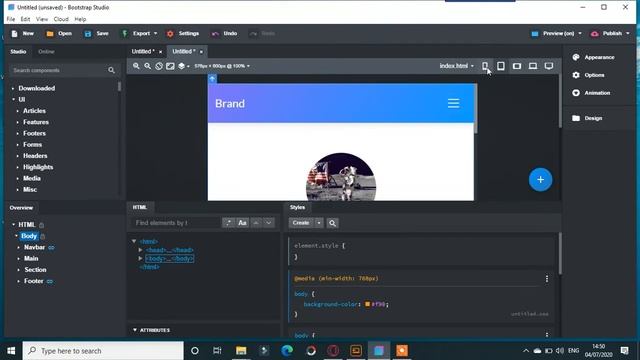The image size is (640, 360).
Task: Close the first Untitled tab
Action: (x=160, y=52)
